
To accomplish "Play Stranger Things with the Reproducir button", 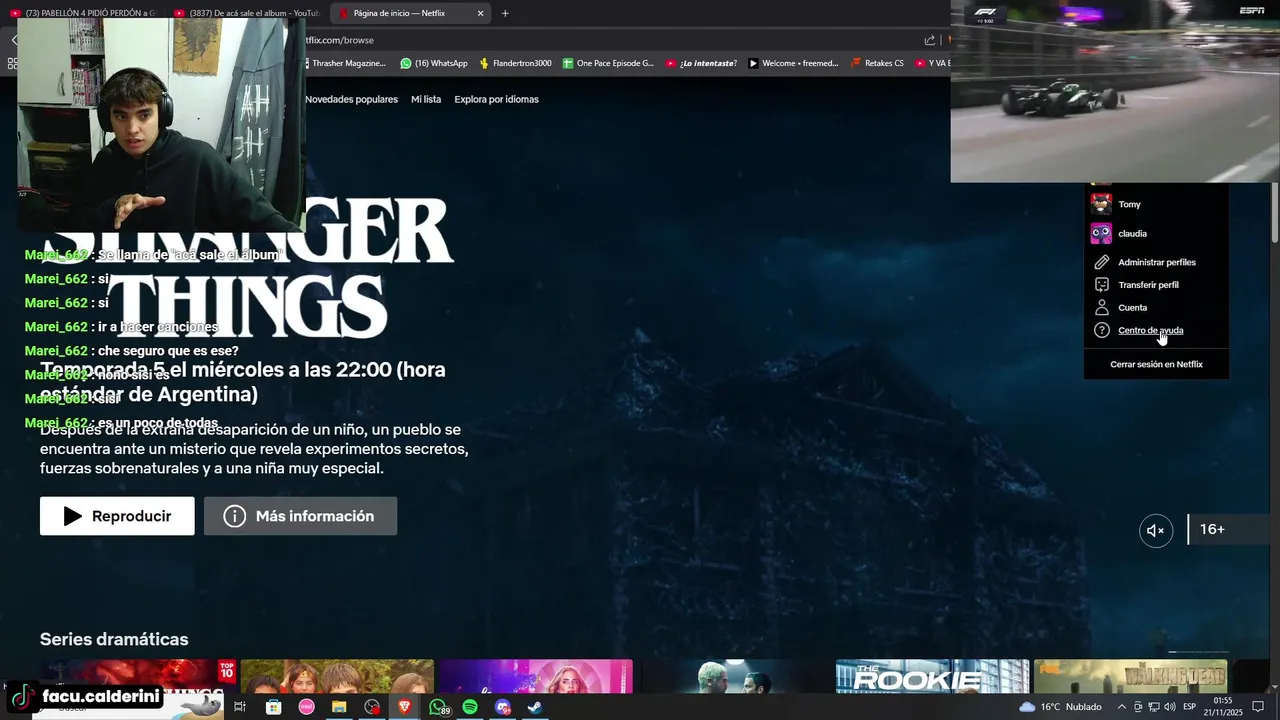I will coord(117,516).
